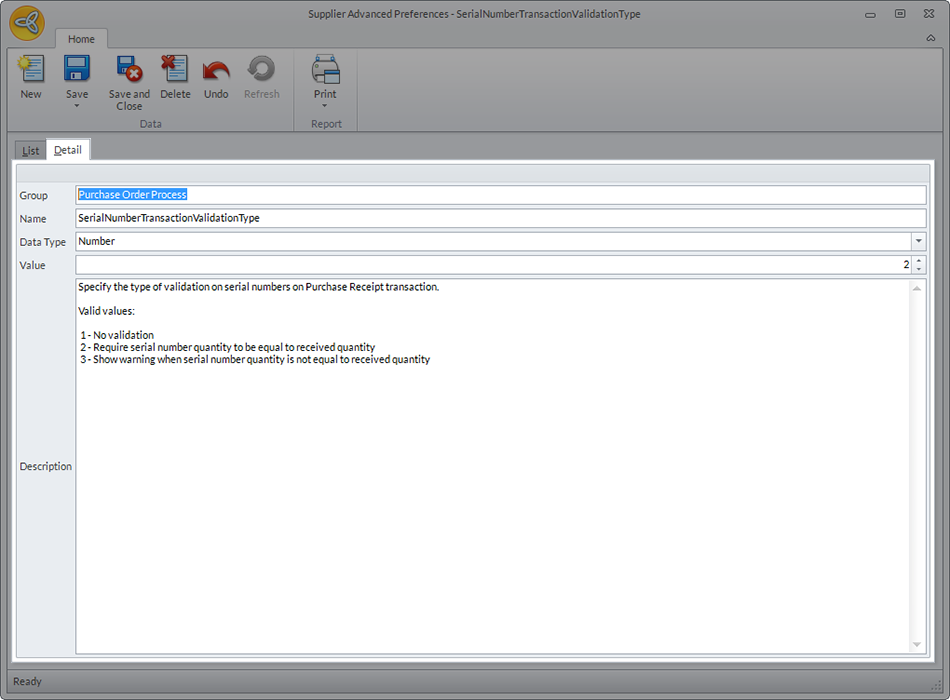Image resolution: width=950 pixels, height=700 pixels.
Task: Click the New record icon
Action: tap(31, 70)
